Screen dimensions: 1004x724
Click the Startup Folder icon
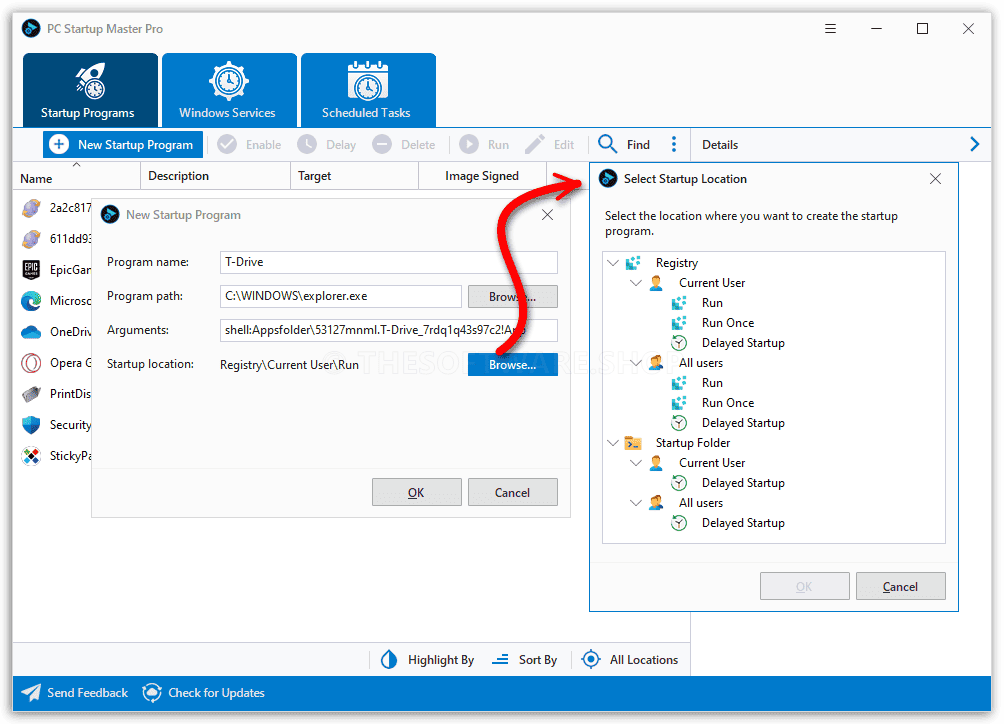[633, 443]
